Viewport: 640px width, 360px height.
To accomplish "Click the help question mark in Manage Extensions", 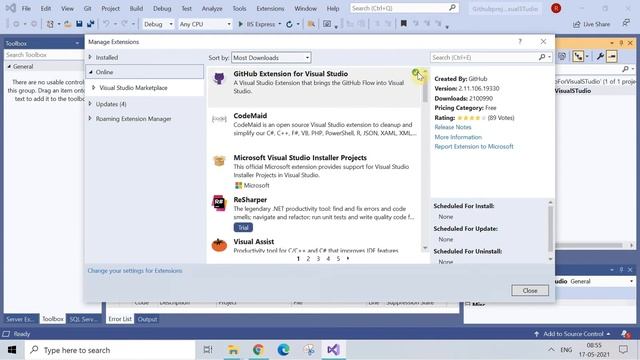I will [x=520, y=42].
